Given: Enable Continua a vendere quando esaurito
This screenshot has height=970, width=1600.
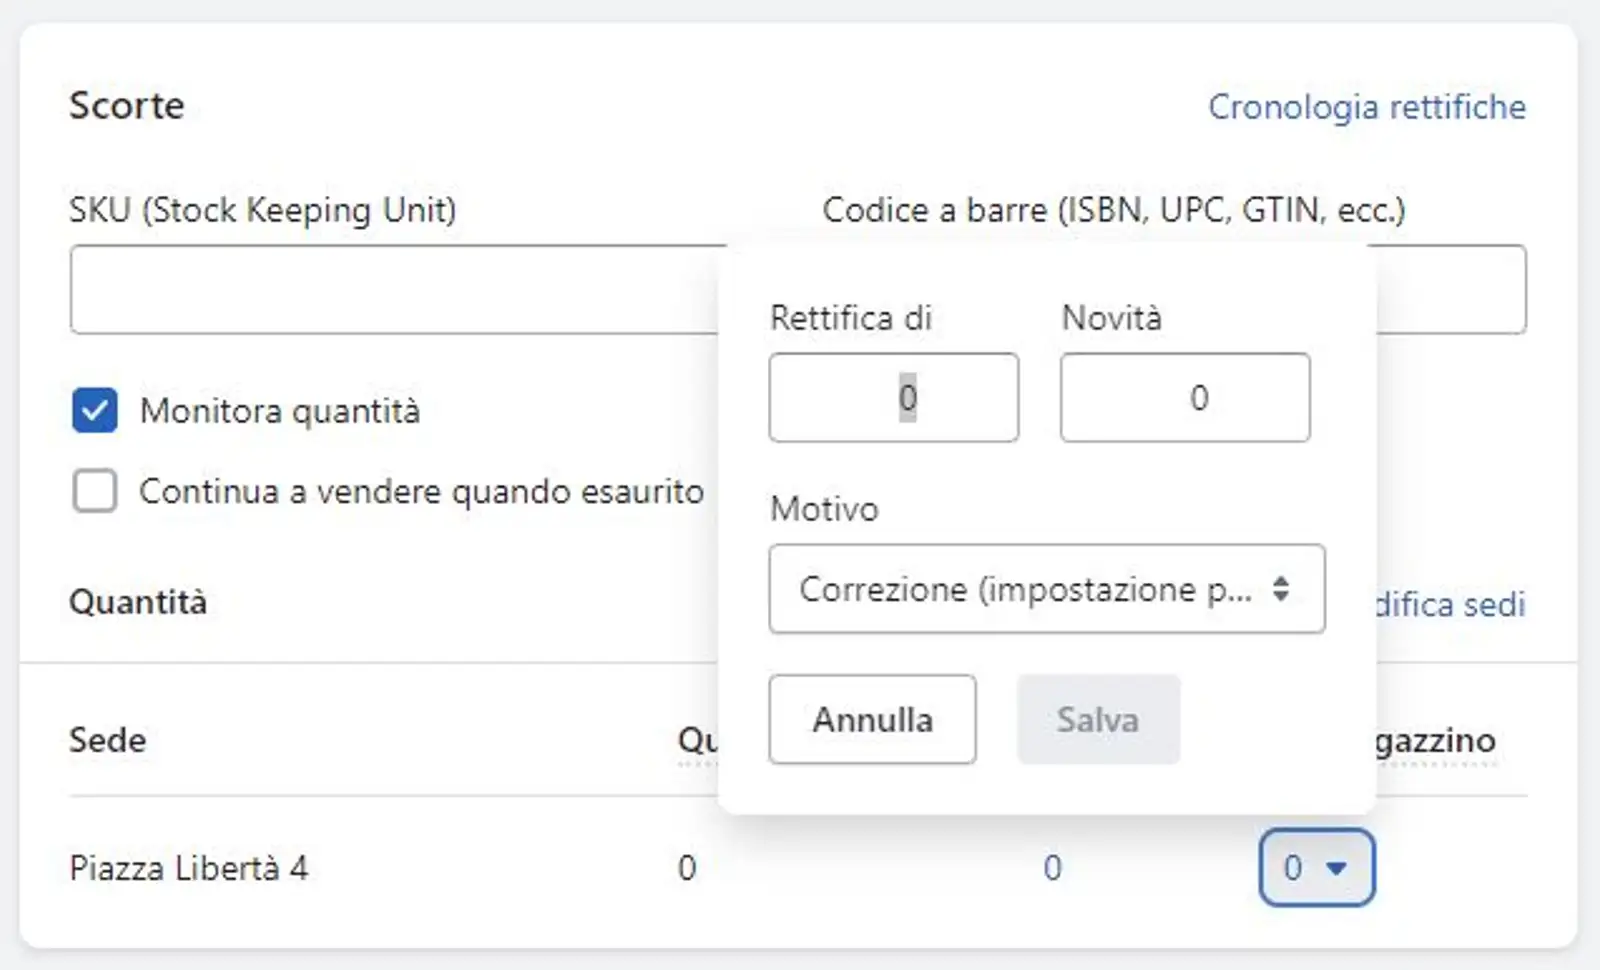Looking at the screenshot, I should [x=95, y=491].
